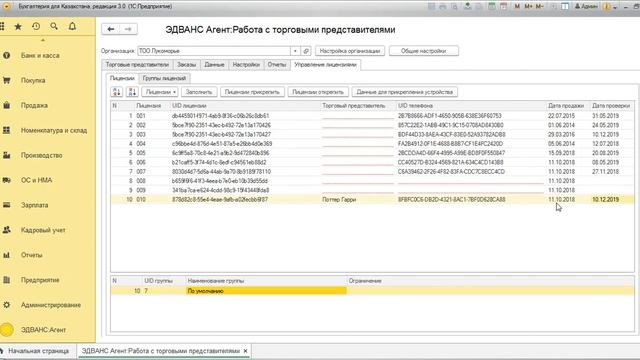This screenshot has height=360, width=640.
Task: Click the Организация input field
Action: click(x=214, y=51)
